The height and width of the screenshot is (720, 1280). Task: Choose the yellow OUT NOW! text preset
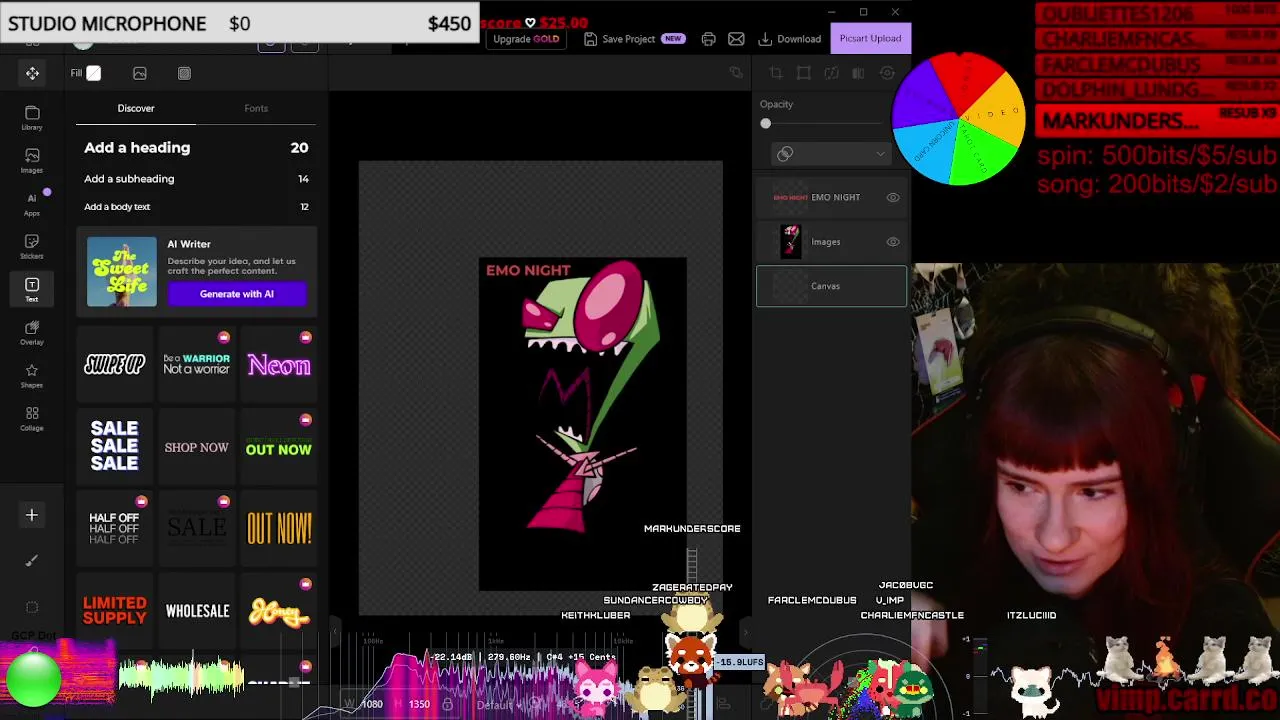coord(279,529)
